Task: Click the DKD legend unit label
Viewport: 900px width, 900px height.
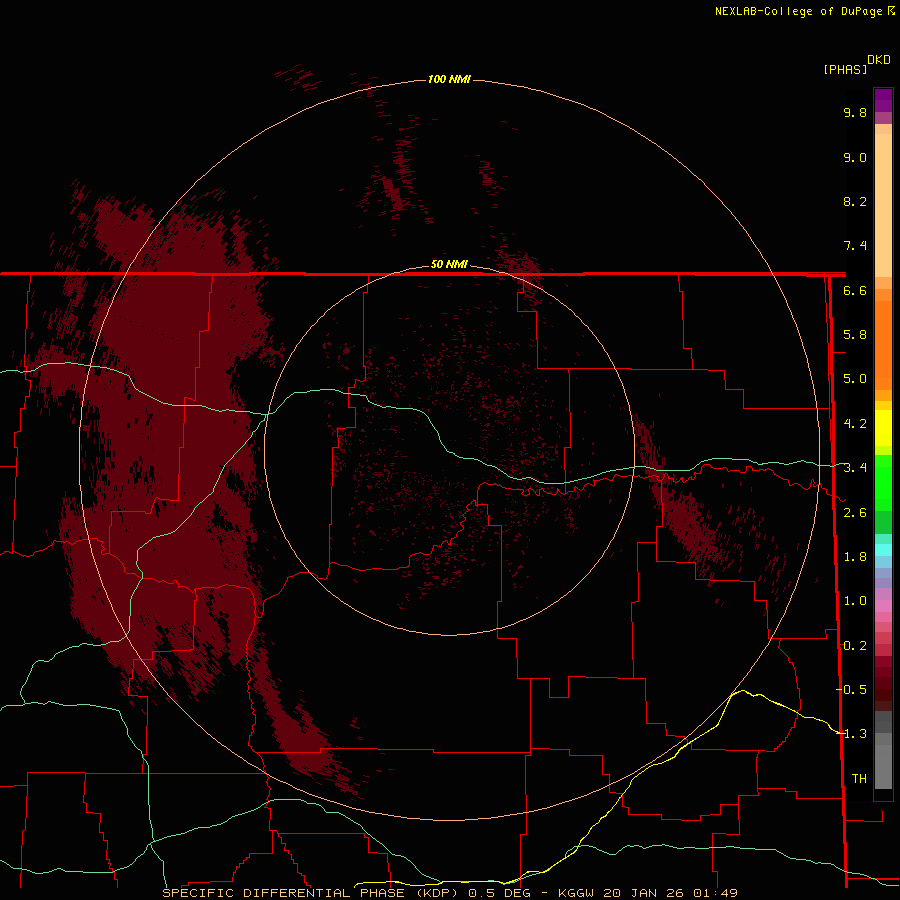Action: pos(879,60)
